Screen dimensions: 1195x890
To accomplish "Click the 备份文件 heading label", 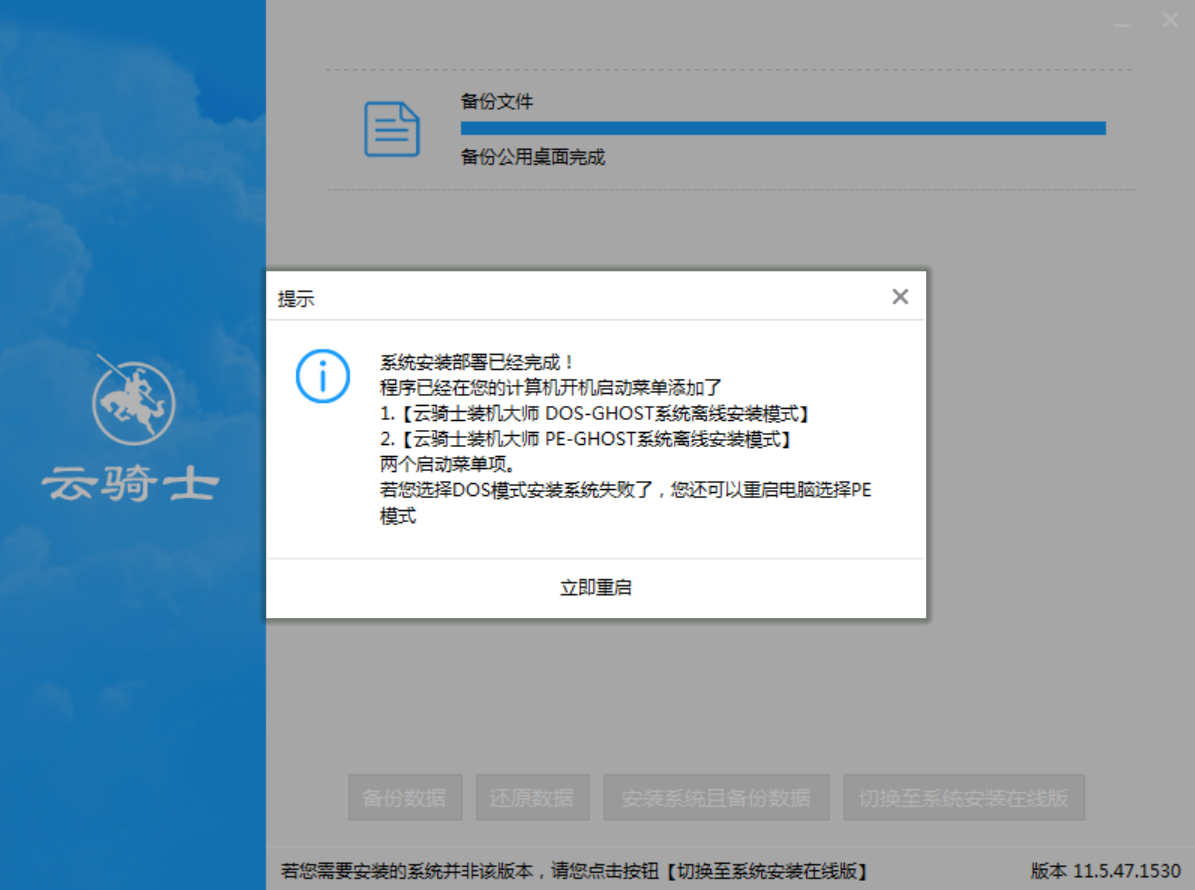I will pyautogui.click(x=497, y=101).
